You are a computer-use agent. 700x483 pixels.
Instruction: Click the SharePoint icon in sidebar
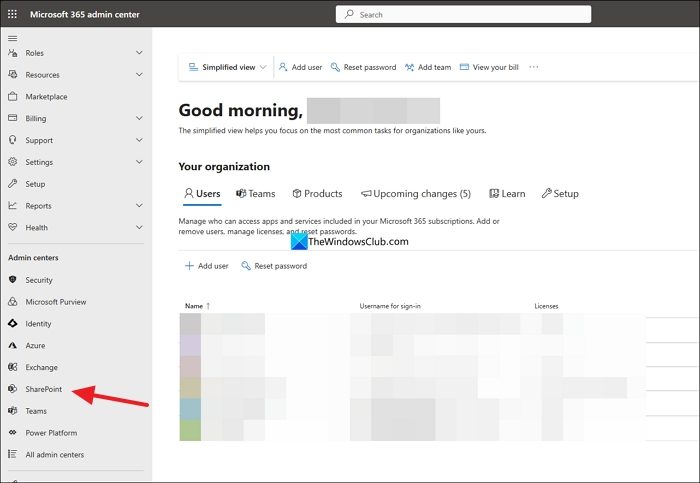point(12,389)
